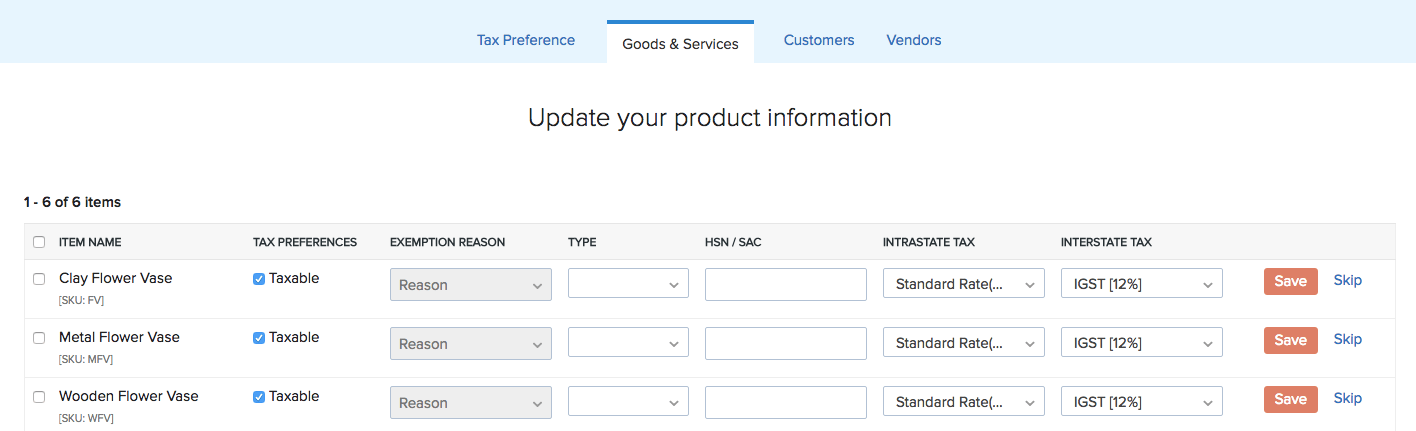
Task: Open Interstate Tax IGST dropdown for Wooden Flower Vase
Action: pos(1141,402)
